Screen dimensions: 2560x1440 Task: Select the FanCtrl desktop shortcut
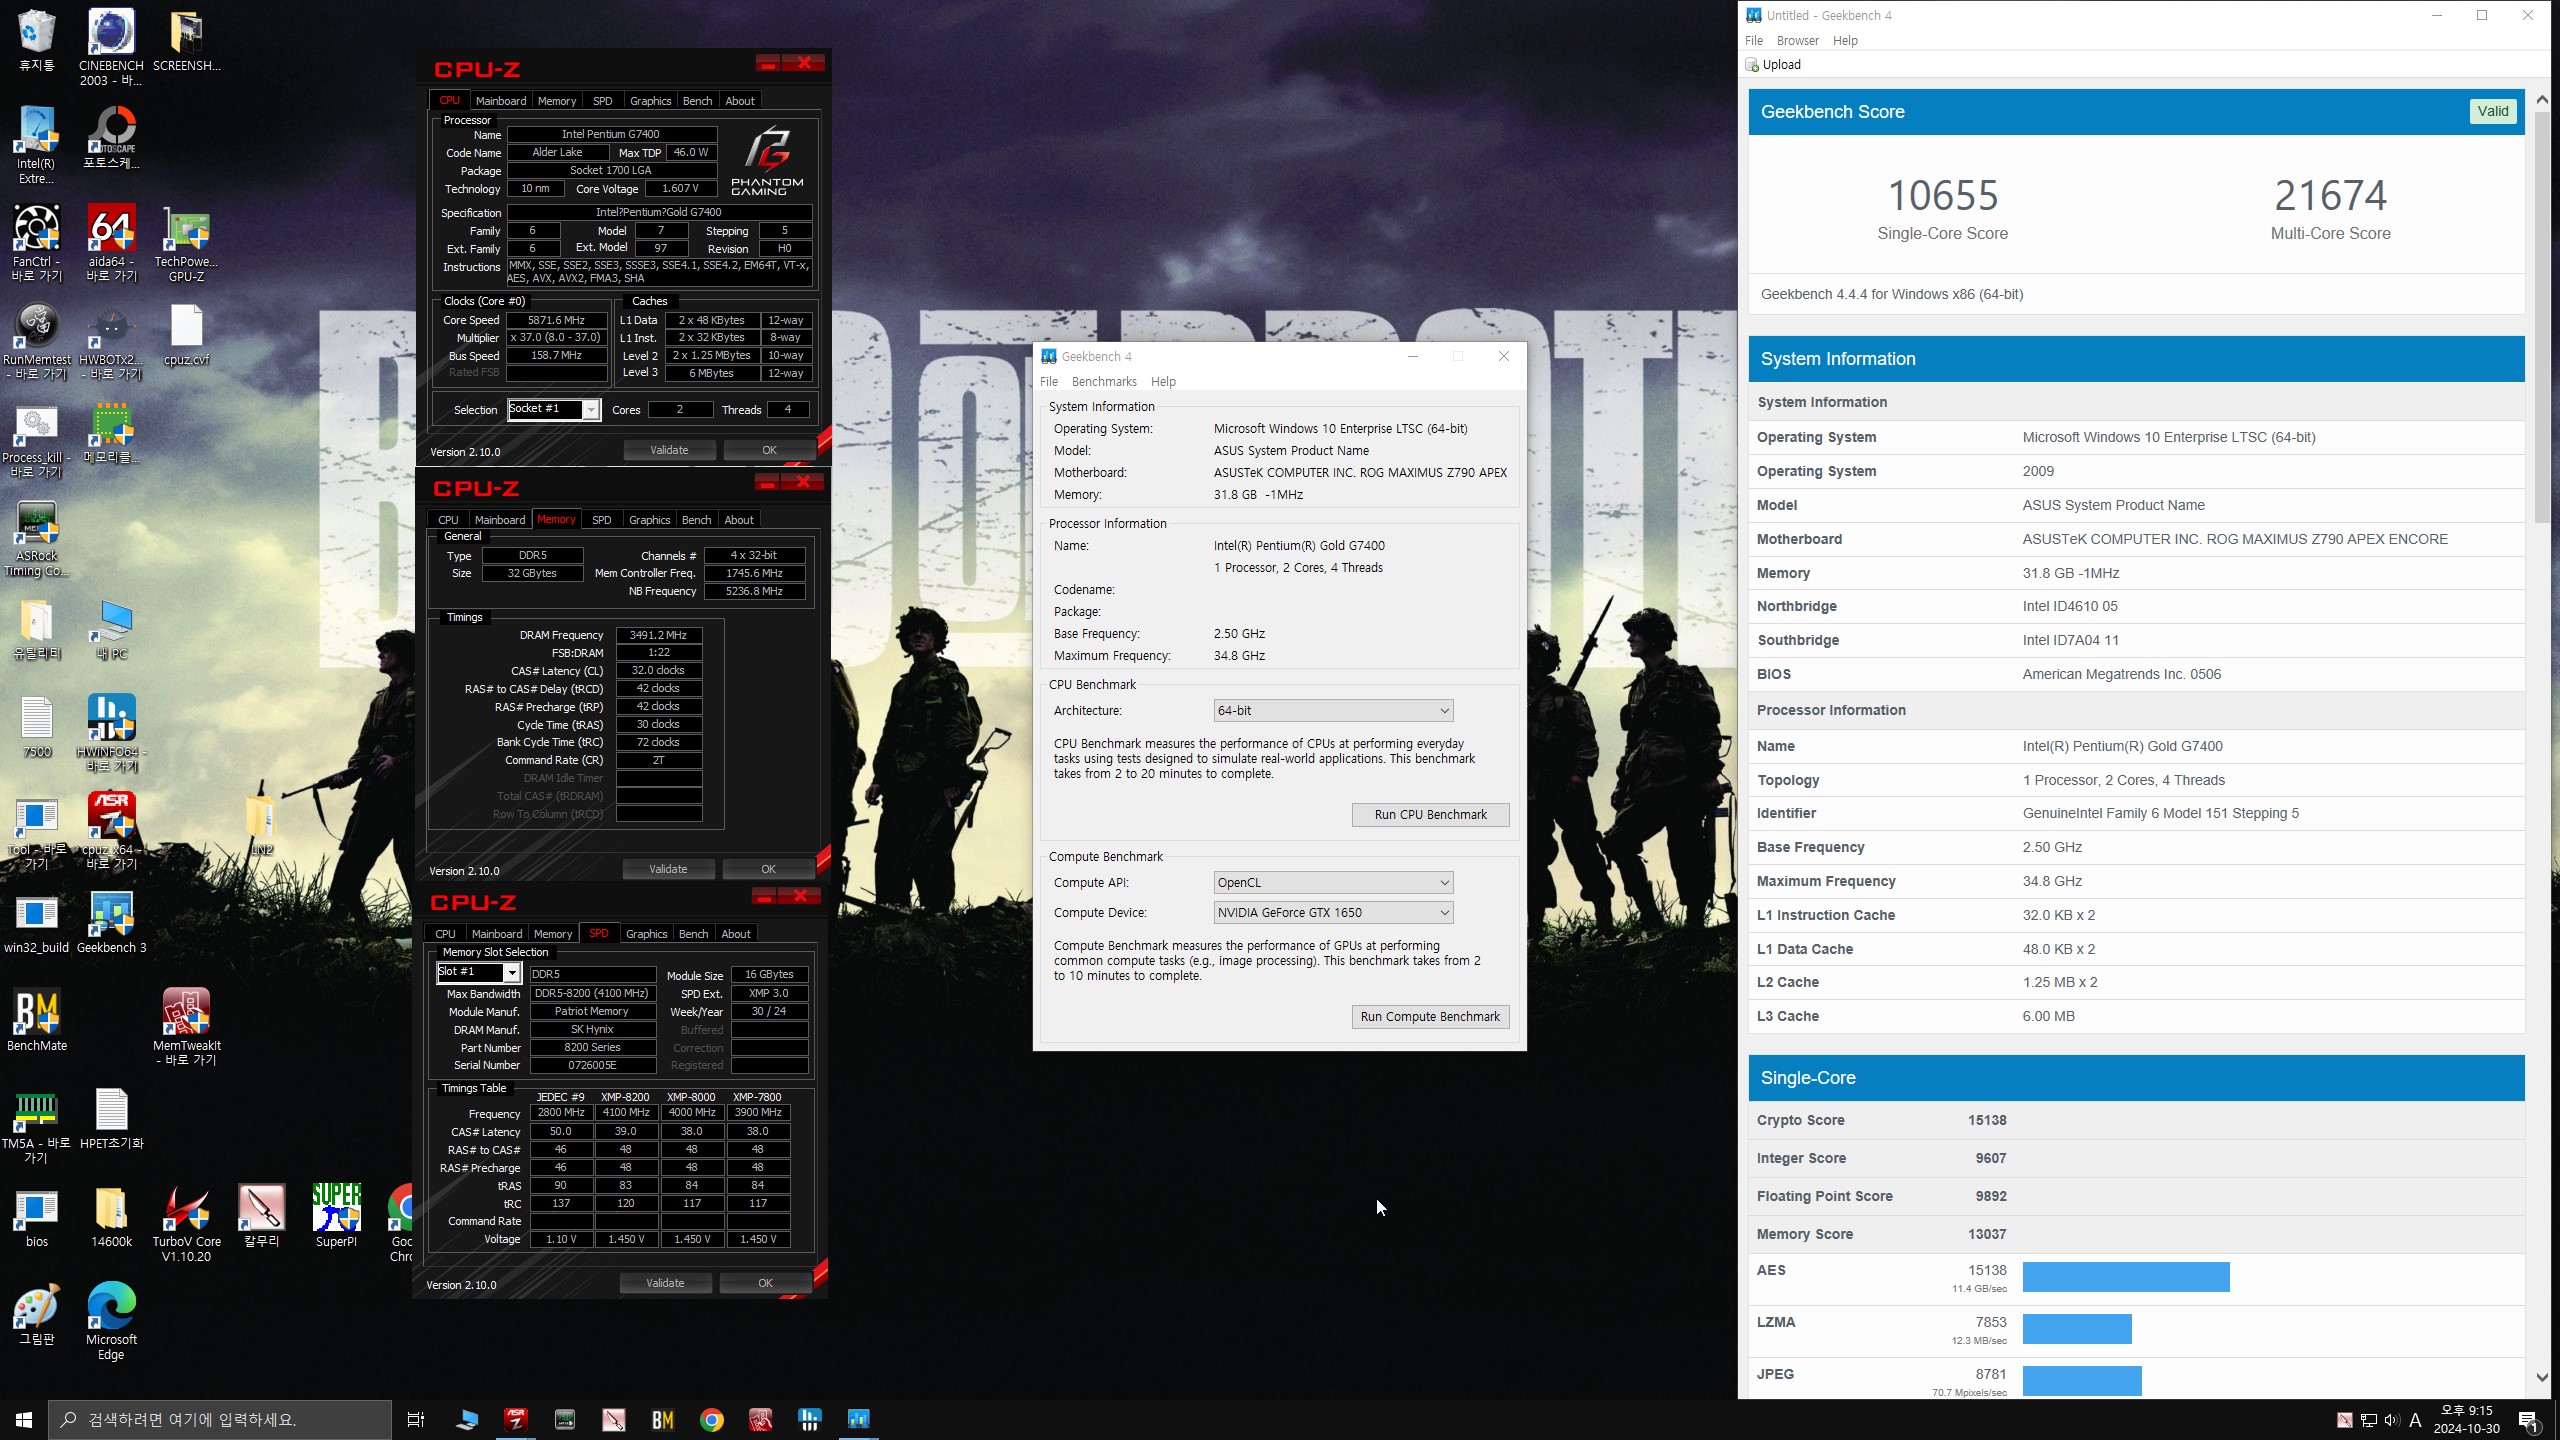click(36, 243)
